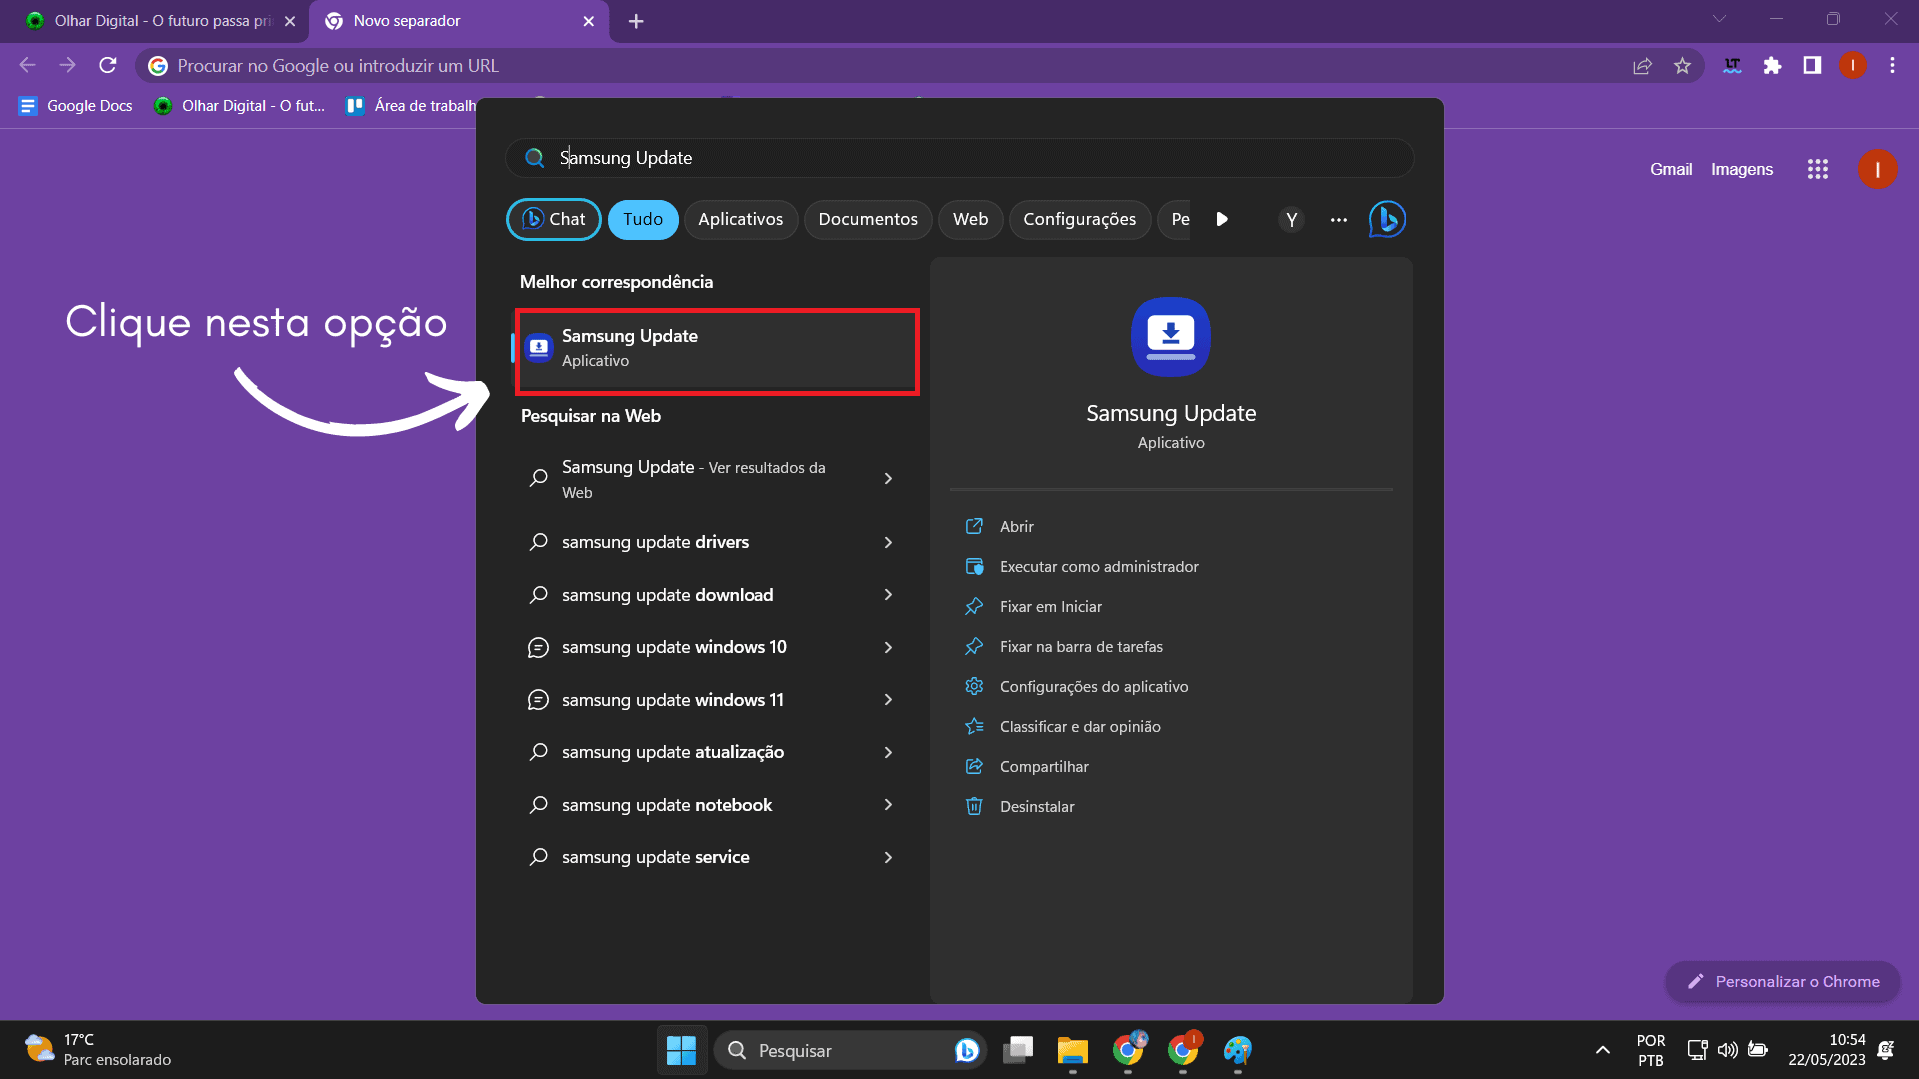1919x1079 pixels.
Task: Close the Novo separador tab
Action: pyautogui.click(x=588, y=21)
